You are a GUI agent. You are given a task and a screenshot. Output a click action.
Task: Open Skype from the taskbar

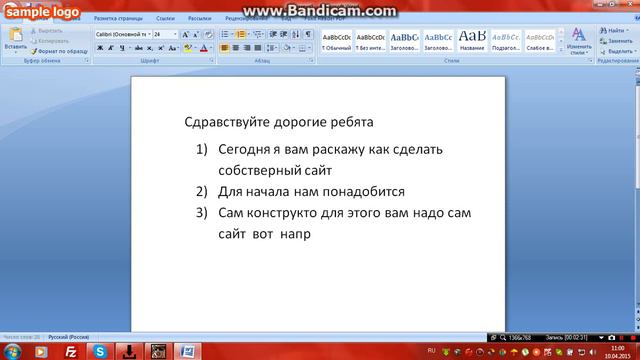100,351
